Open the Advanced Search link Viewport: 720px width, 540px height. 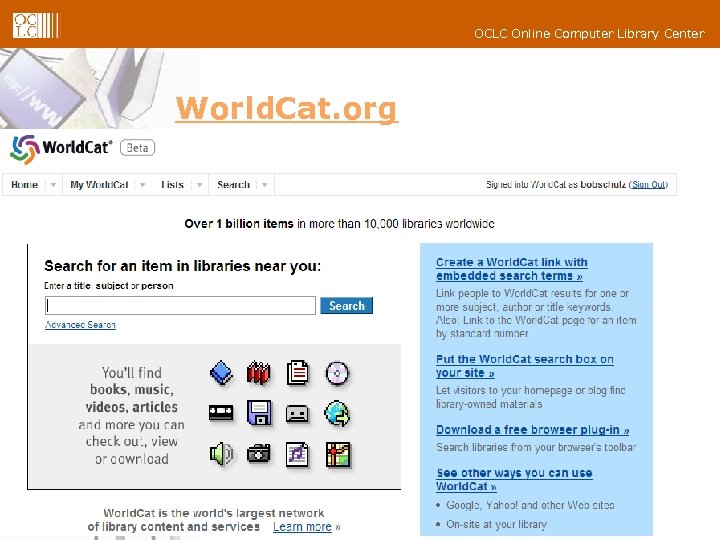(80, 325)
